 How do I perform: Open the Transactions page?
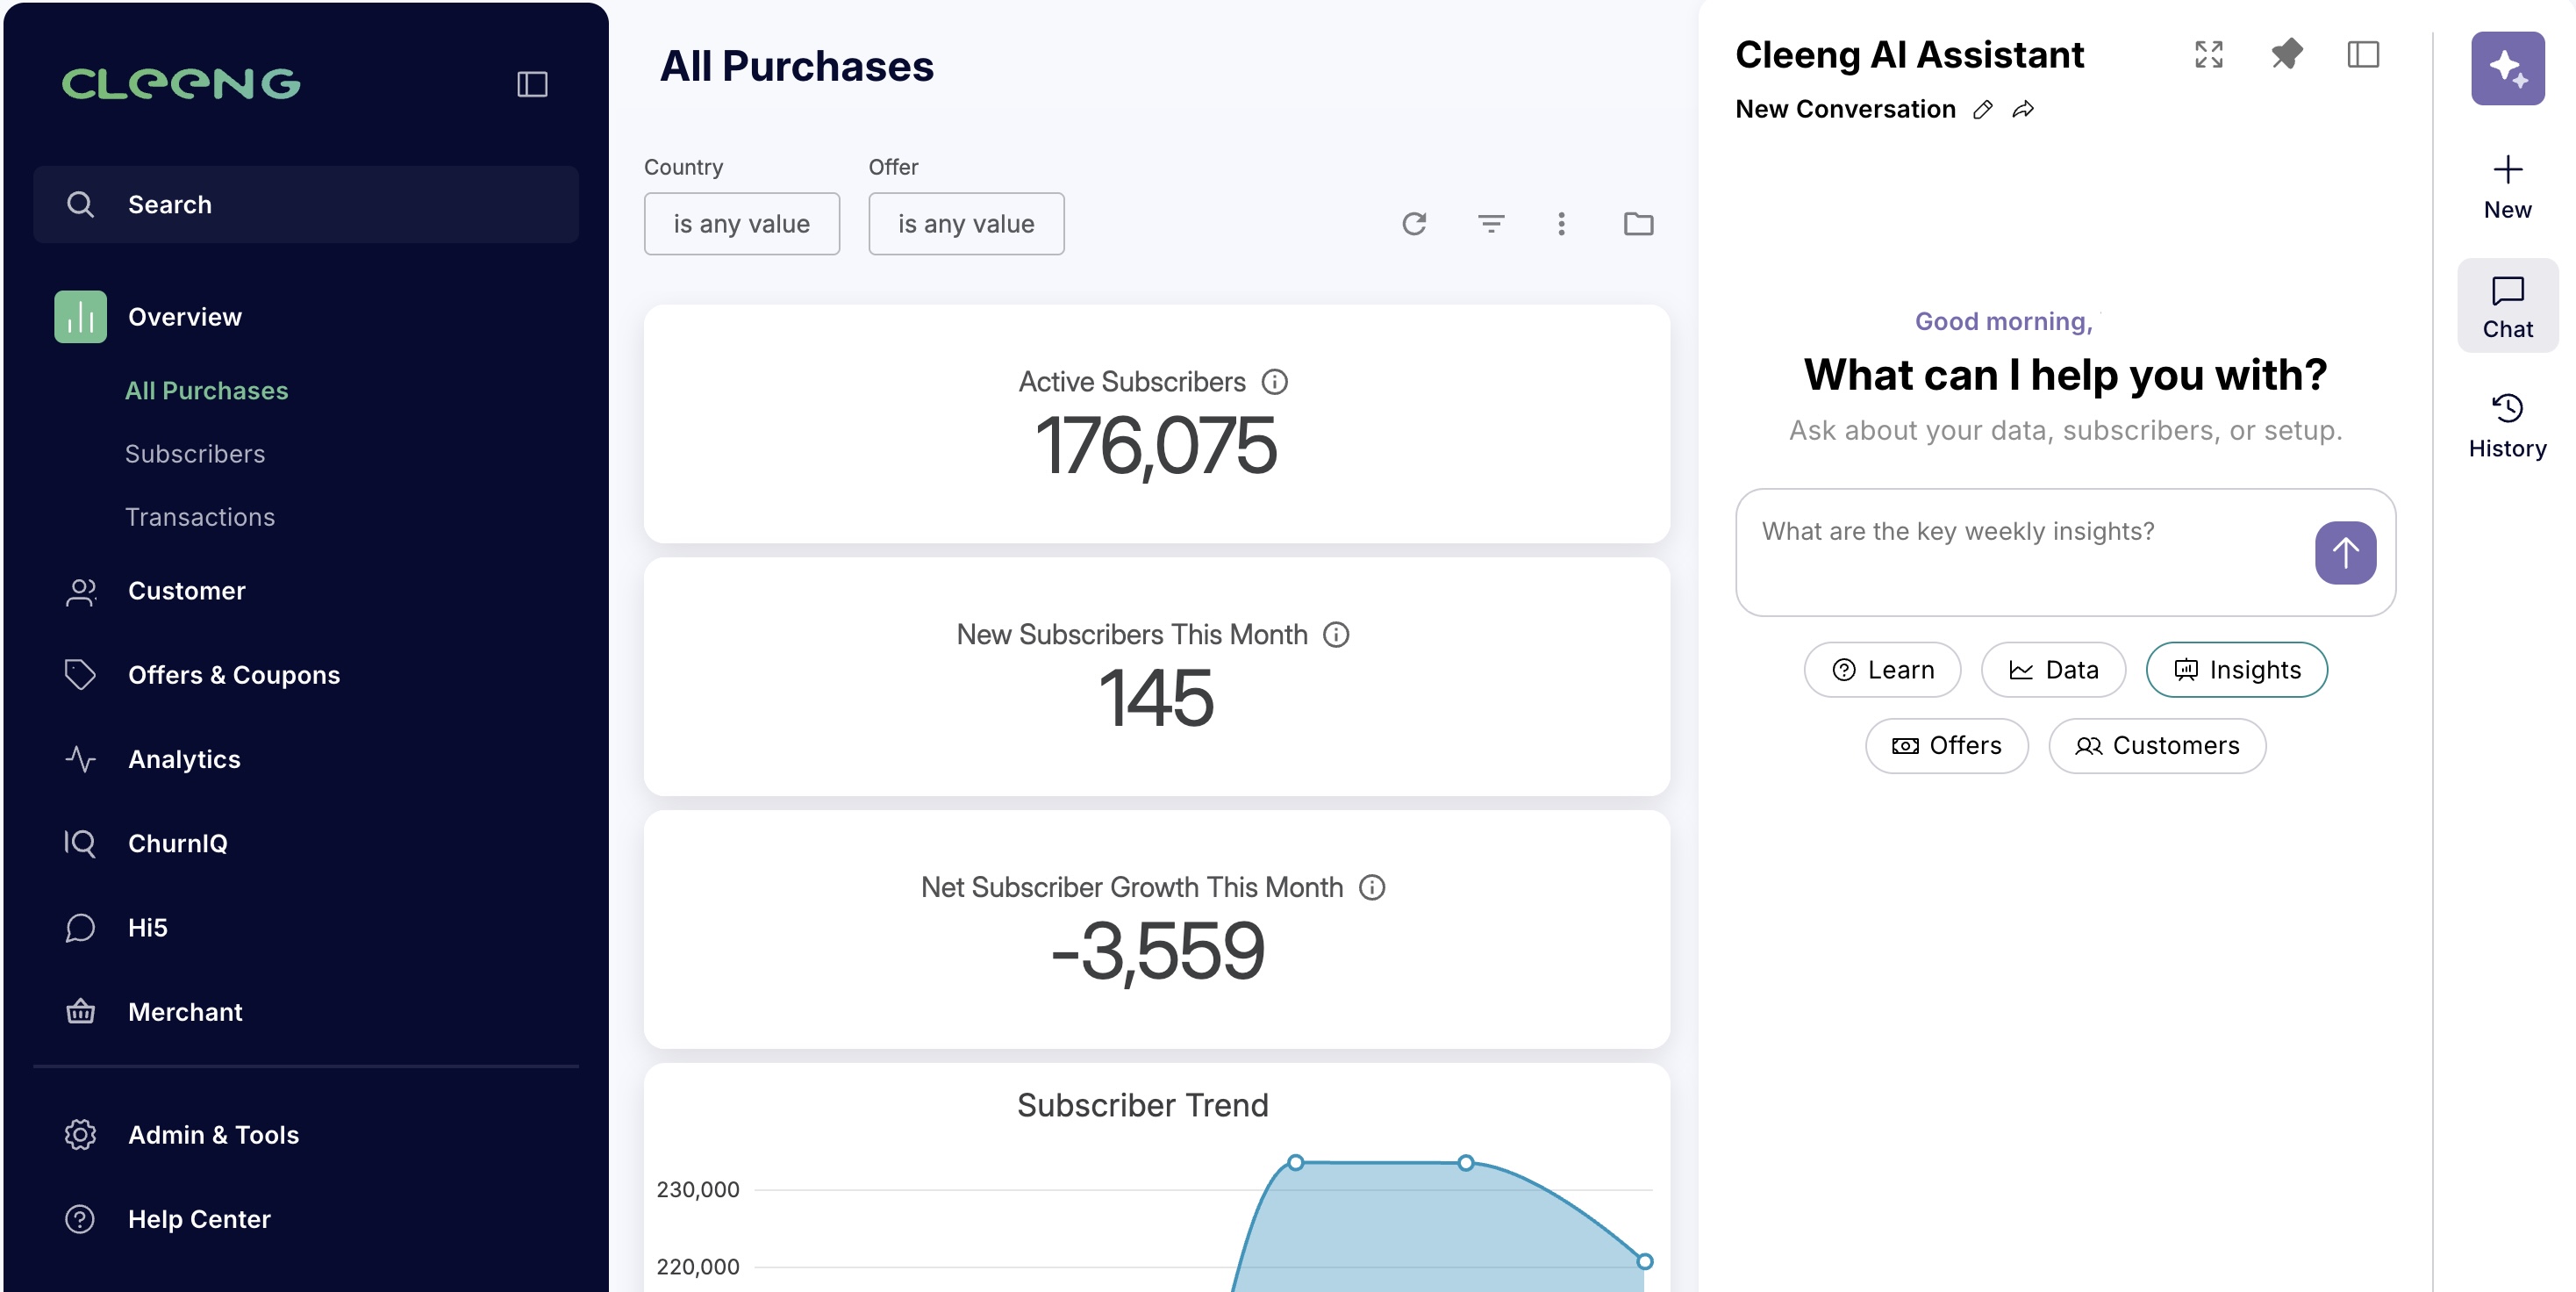point(200,517)
